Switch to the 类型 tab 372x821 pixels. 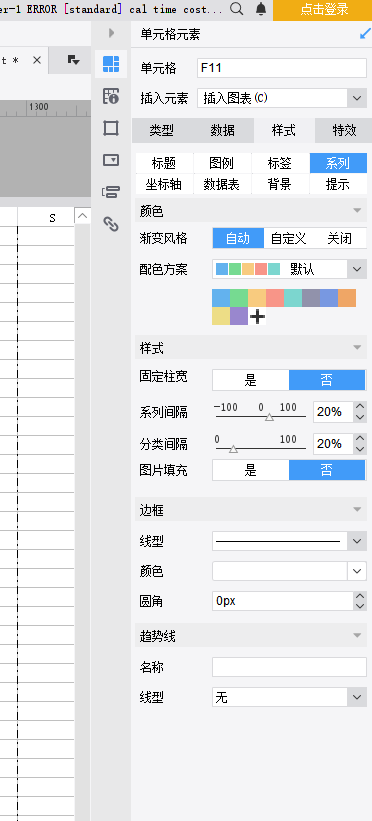pos(161,130)
